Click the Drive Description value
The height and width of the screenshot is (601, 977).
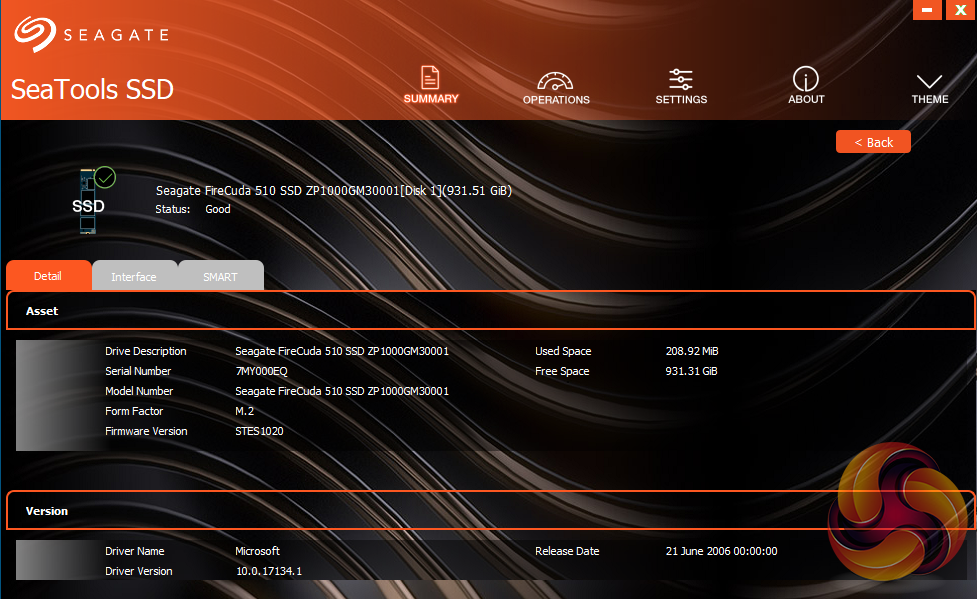coord(342,351)
